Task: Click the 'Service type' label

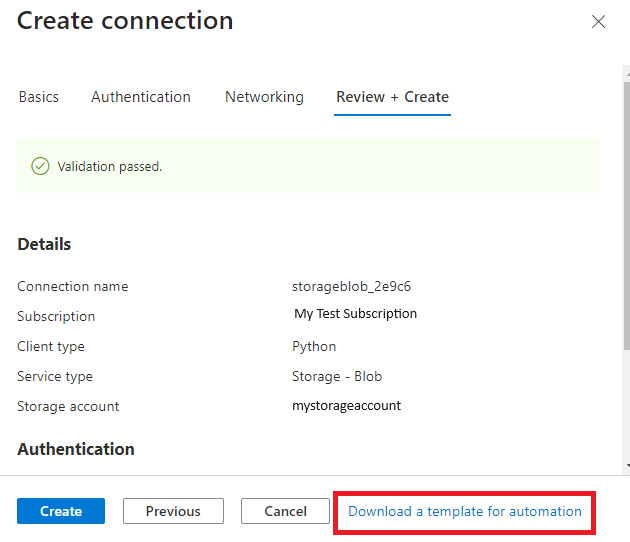Action: [55, 376]
